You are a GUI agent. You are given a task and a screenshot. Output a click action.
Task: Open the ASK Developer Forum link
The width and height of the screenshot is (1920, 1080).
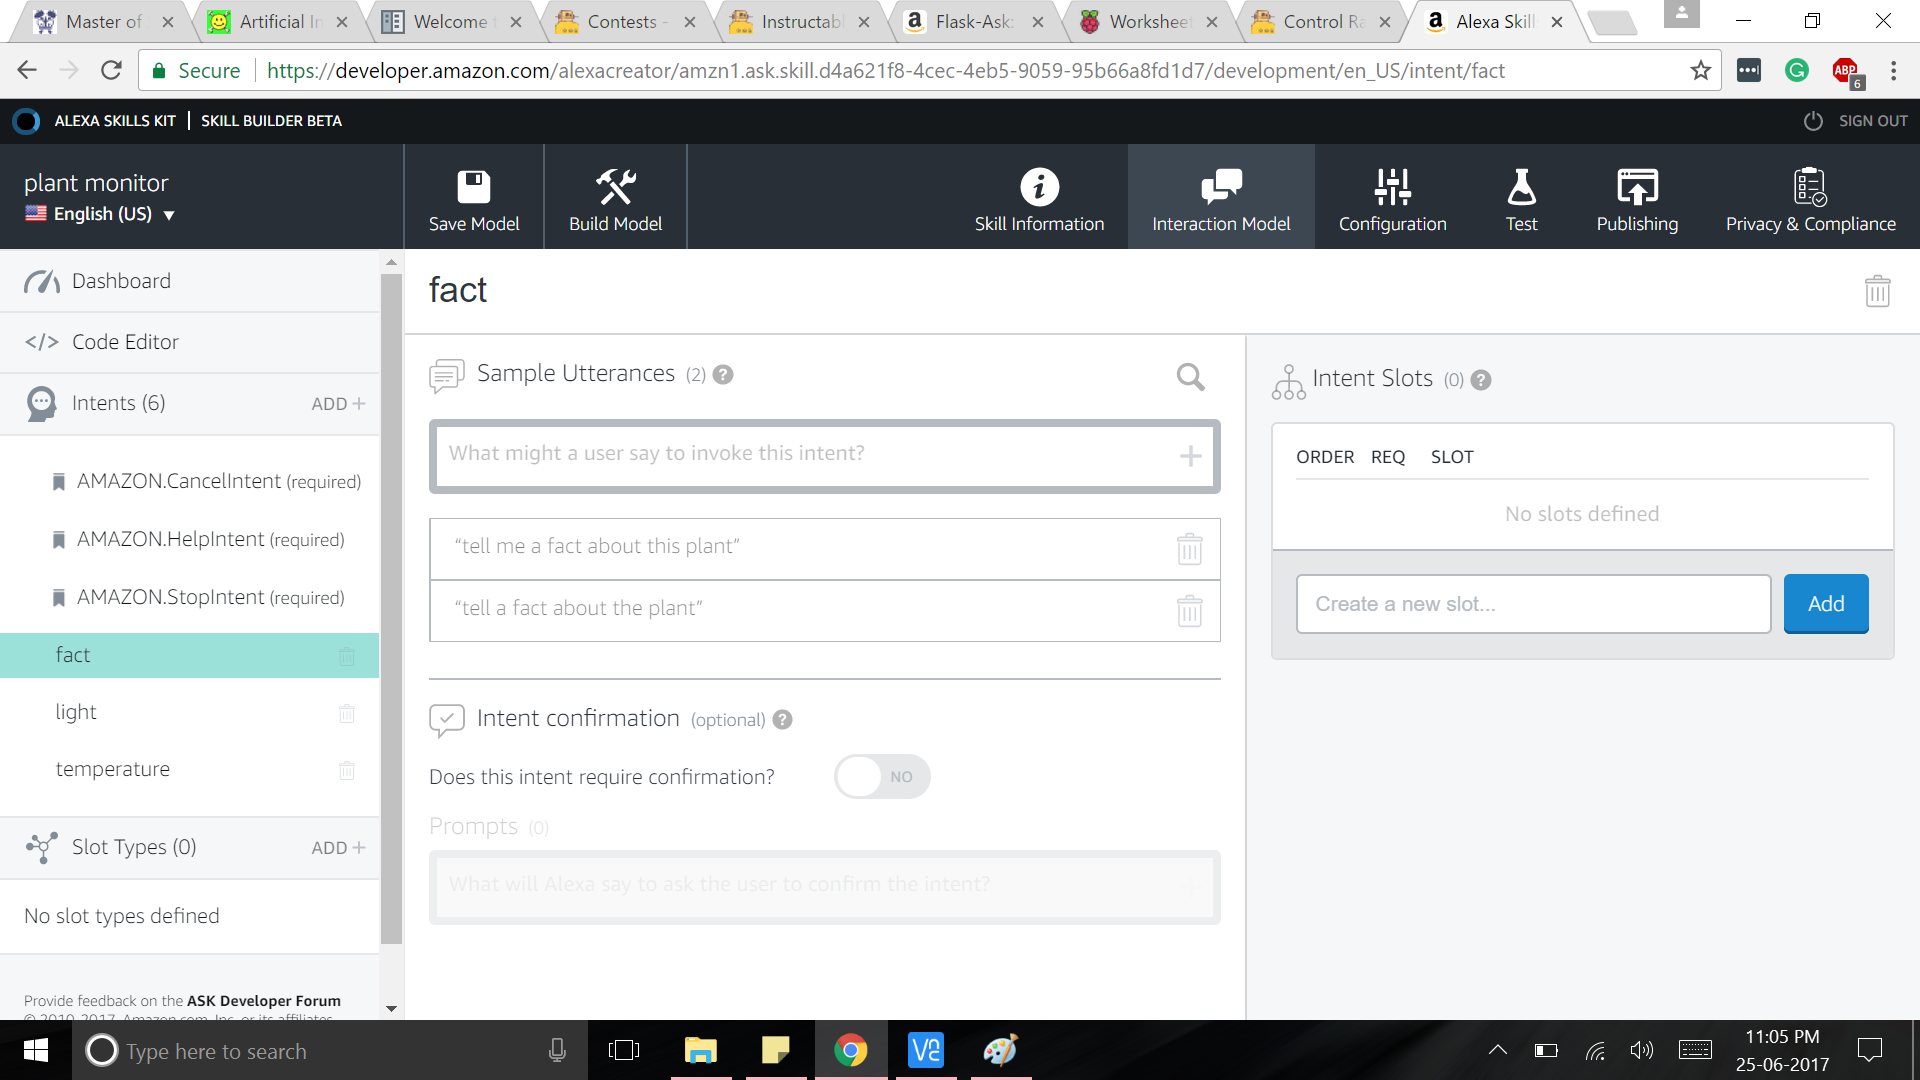pos(263,1001)
